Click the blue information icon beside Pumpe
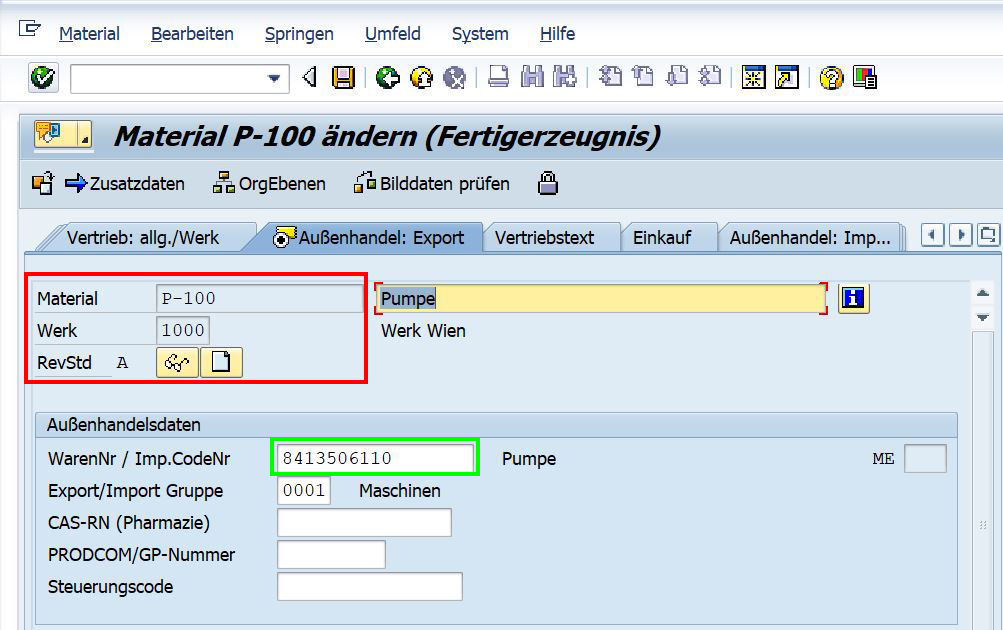 tap(853, 298)
